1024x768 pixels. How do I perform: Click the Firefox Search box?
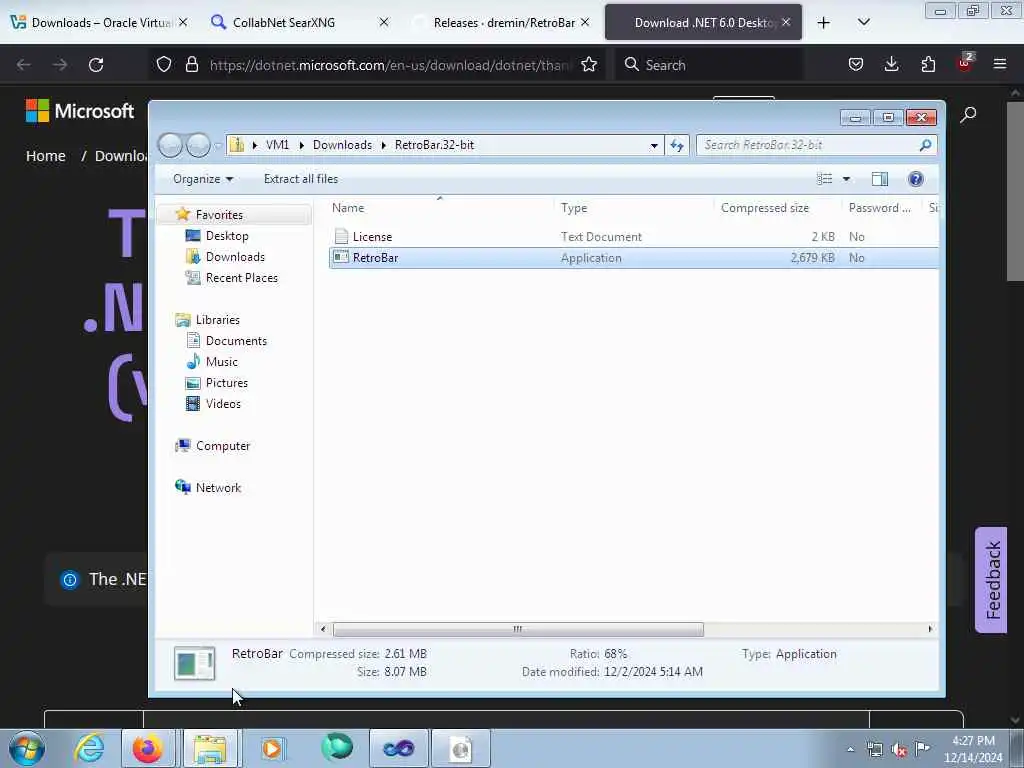(709, 65)
